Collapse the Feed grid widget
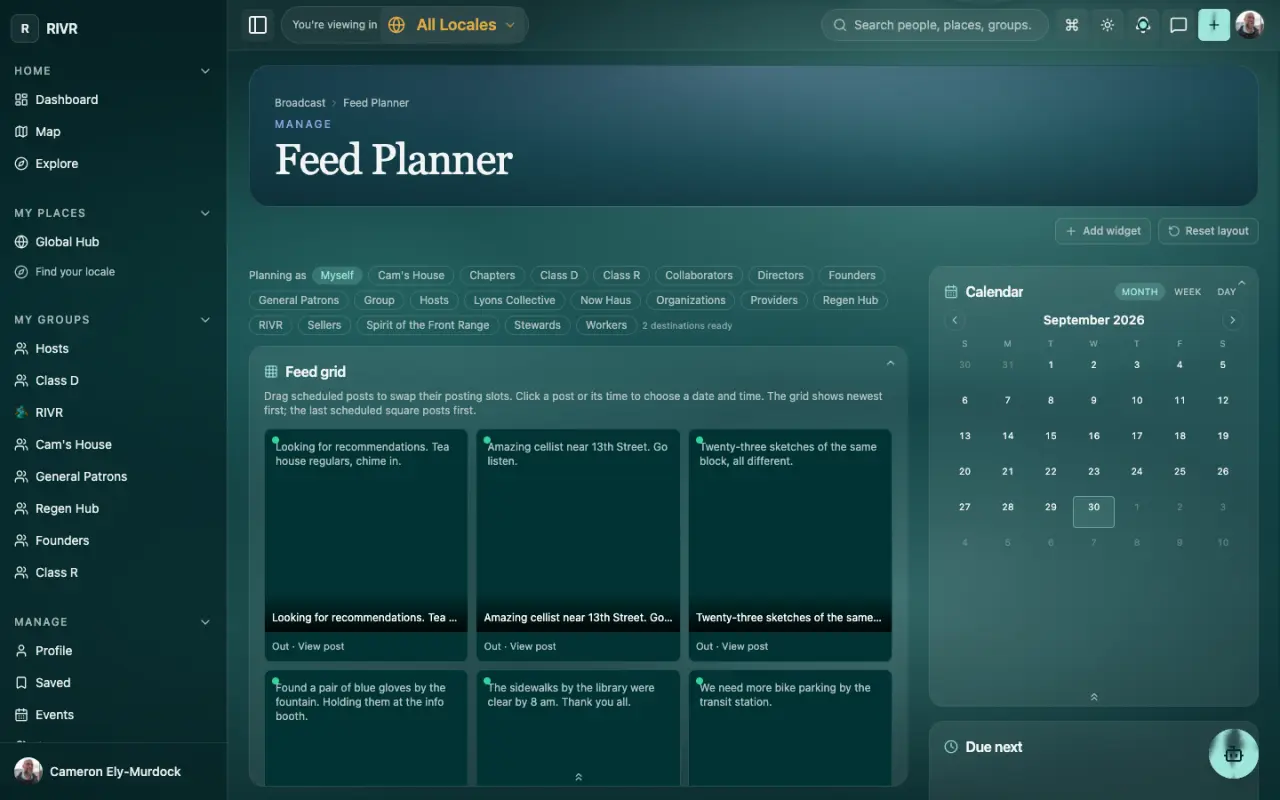Screen dimensions: 1280x800 tap(890, 363)
